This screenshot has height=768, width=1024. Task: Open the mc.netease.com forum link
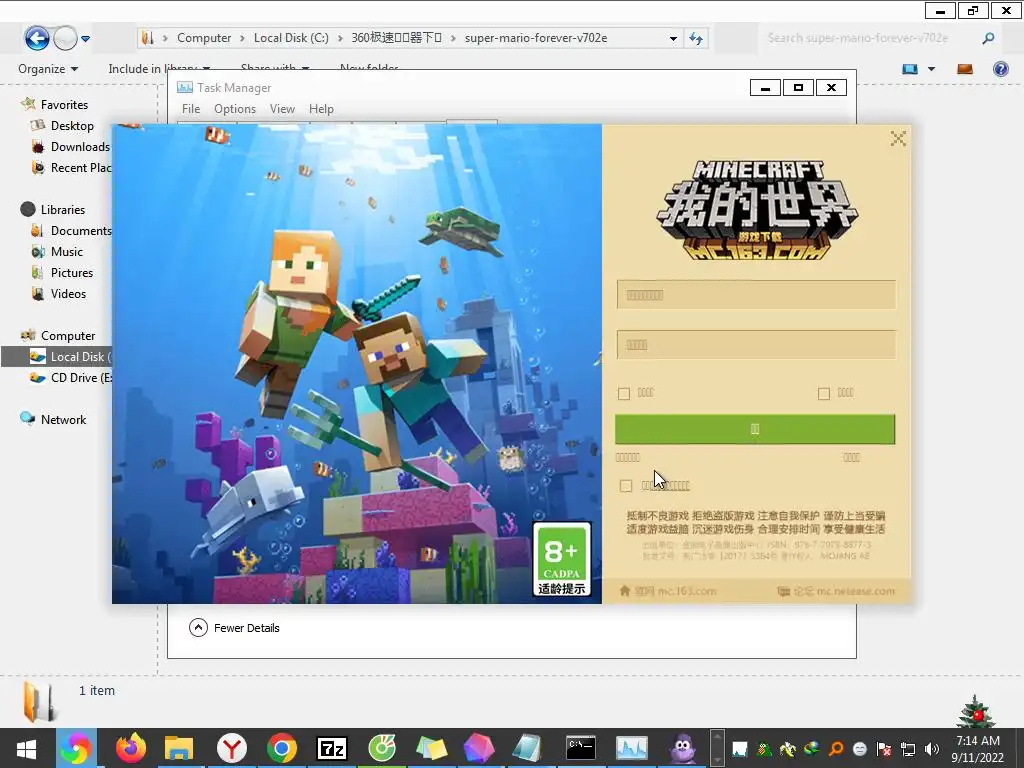pos(836,591)
